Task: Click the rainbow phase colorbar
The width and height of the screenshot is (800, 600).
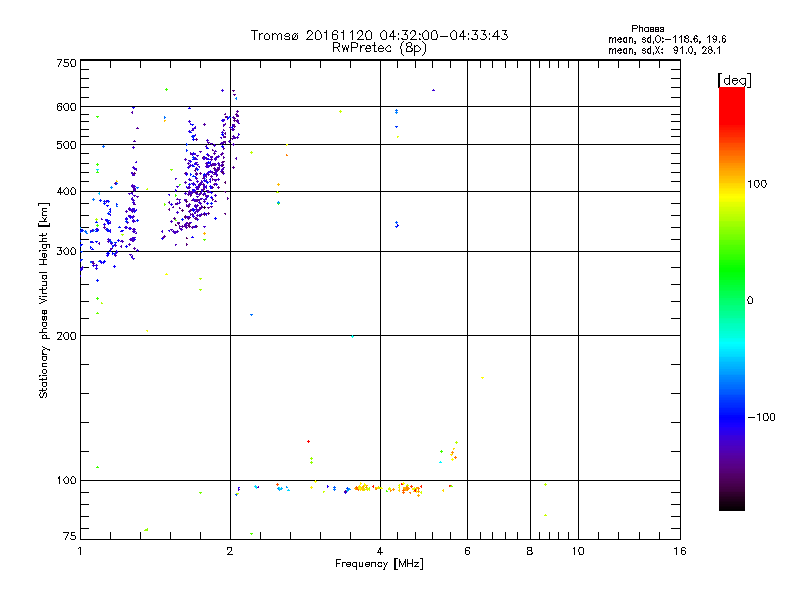Action: tap(732, 299)
